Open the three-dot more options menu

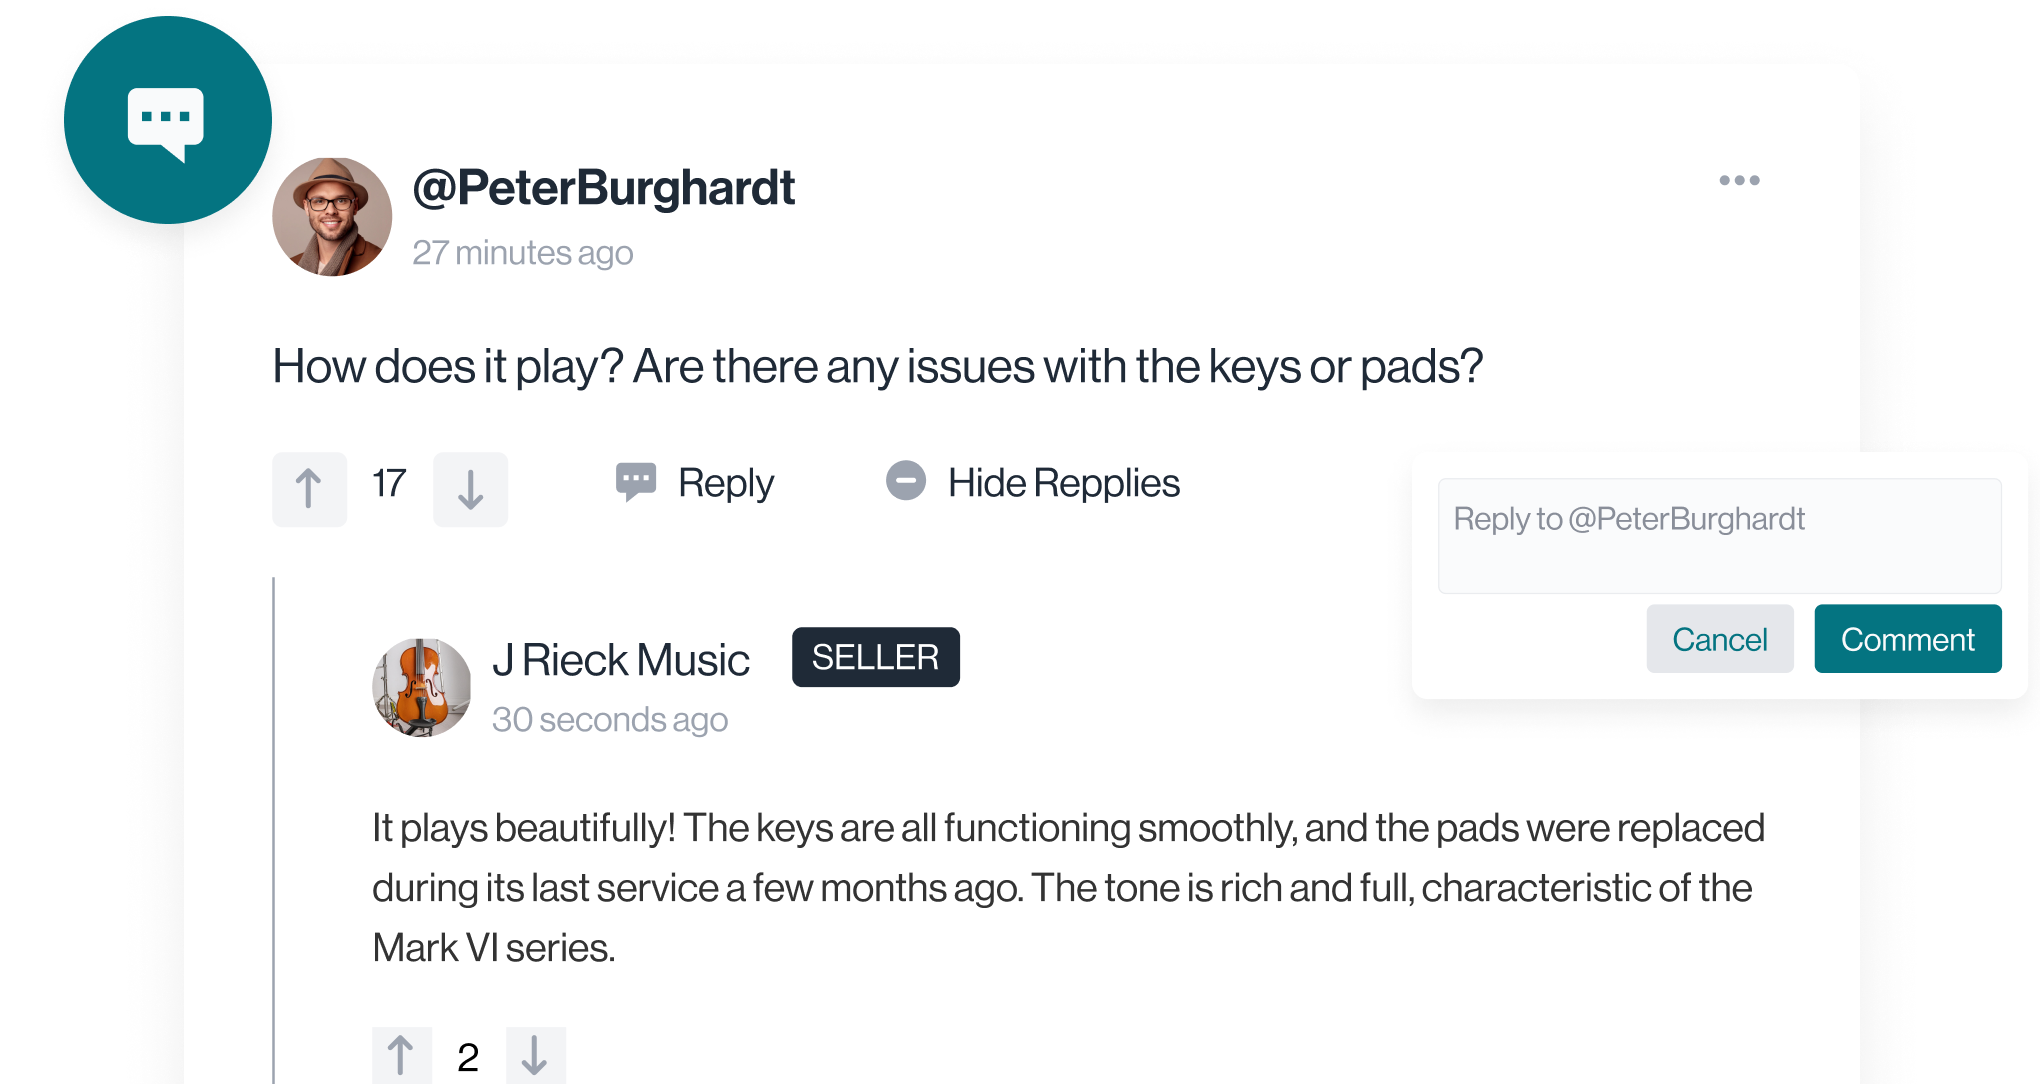(x=1739, y=180)
